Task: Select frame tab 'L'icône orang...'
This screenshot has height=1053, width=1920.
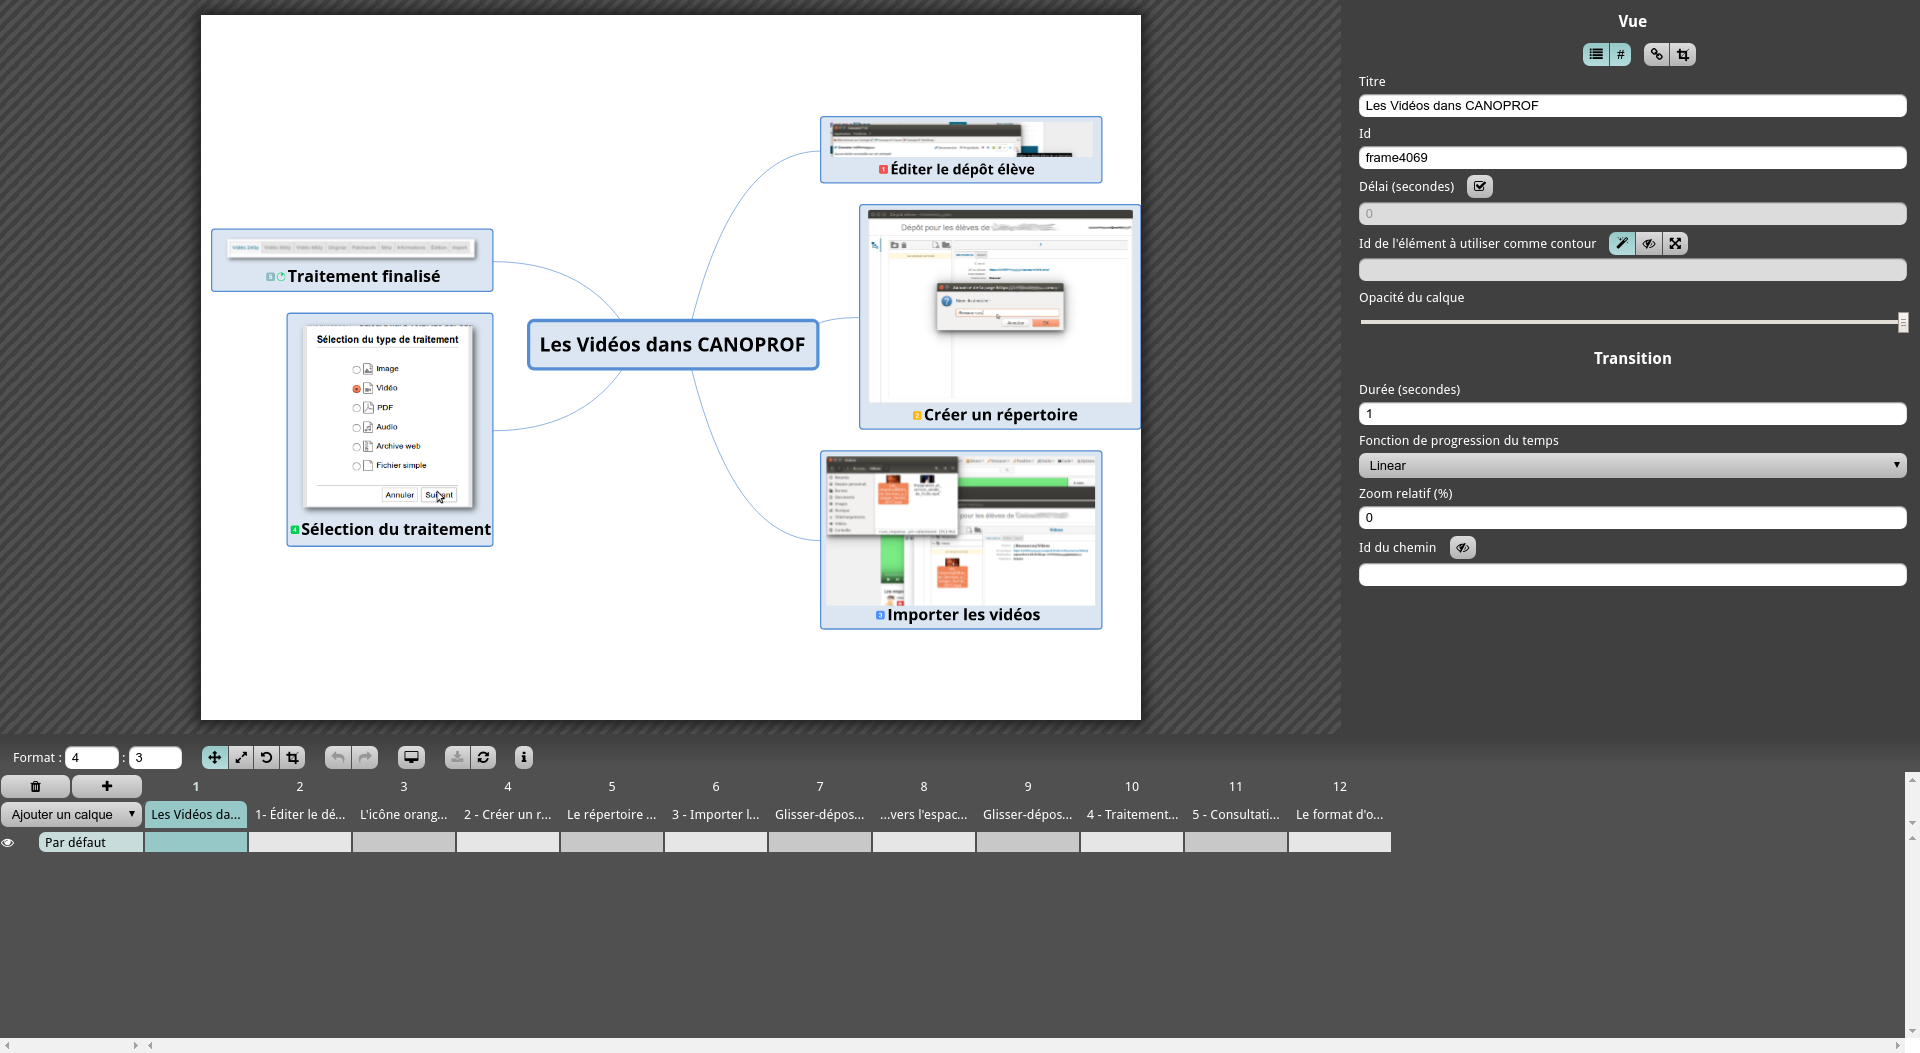Action: tap(404, 814)
